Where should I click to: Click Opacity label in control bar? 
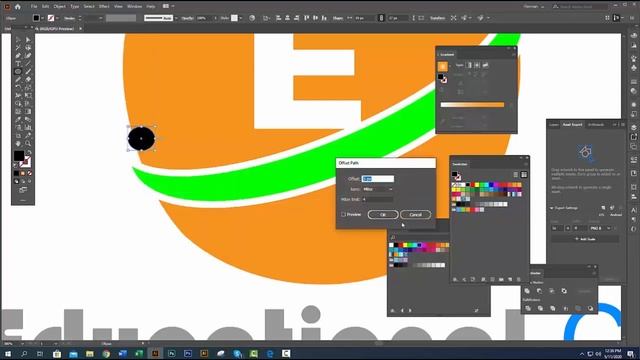click(187, 18)
